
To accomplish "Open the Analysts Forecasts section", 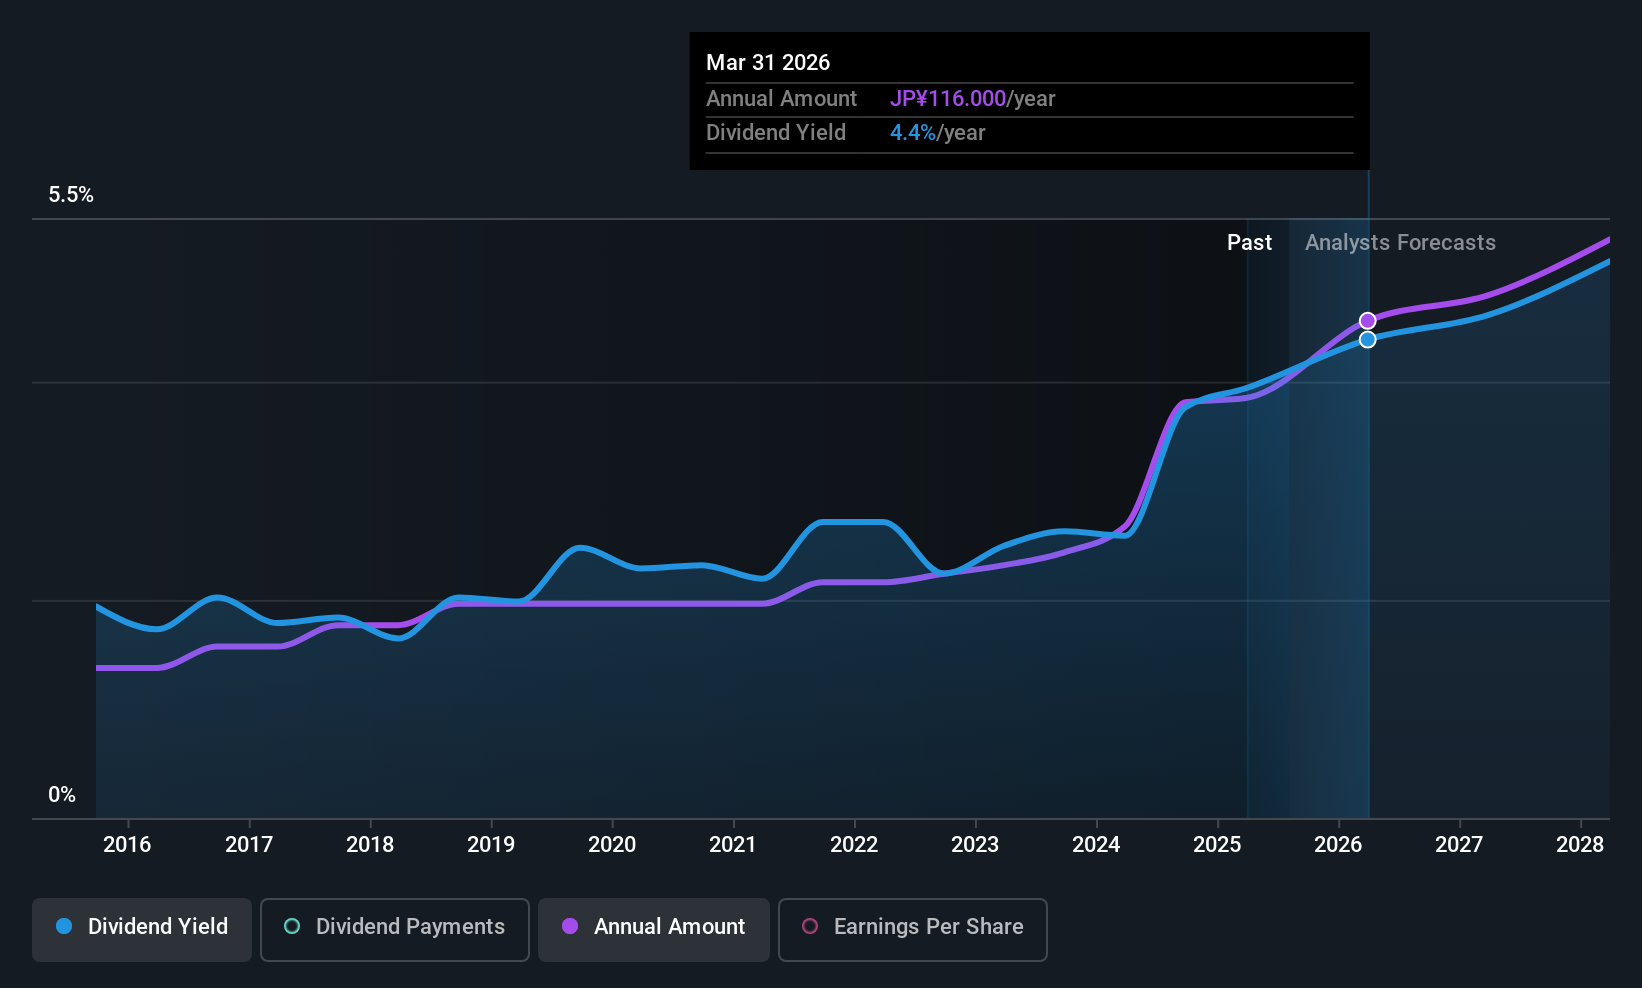I will pyautogui.click(x=1399, y=242).
